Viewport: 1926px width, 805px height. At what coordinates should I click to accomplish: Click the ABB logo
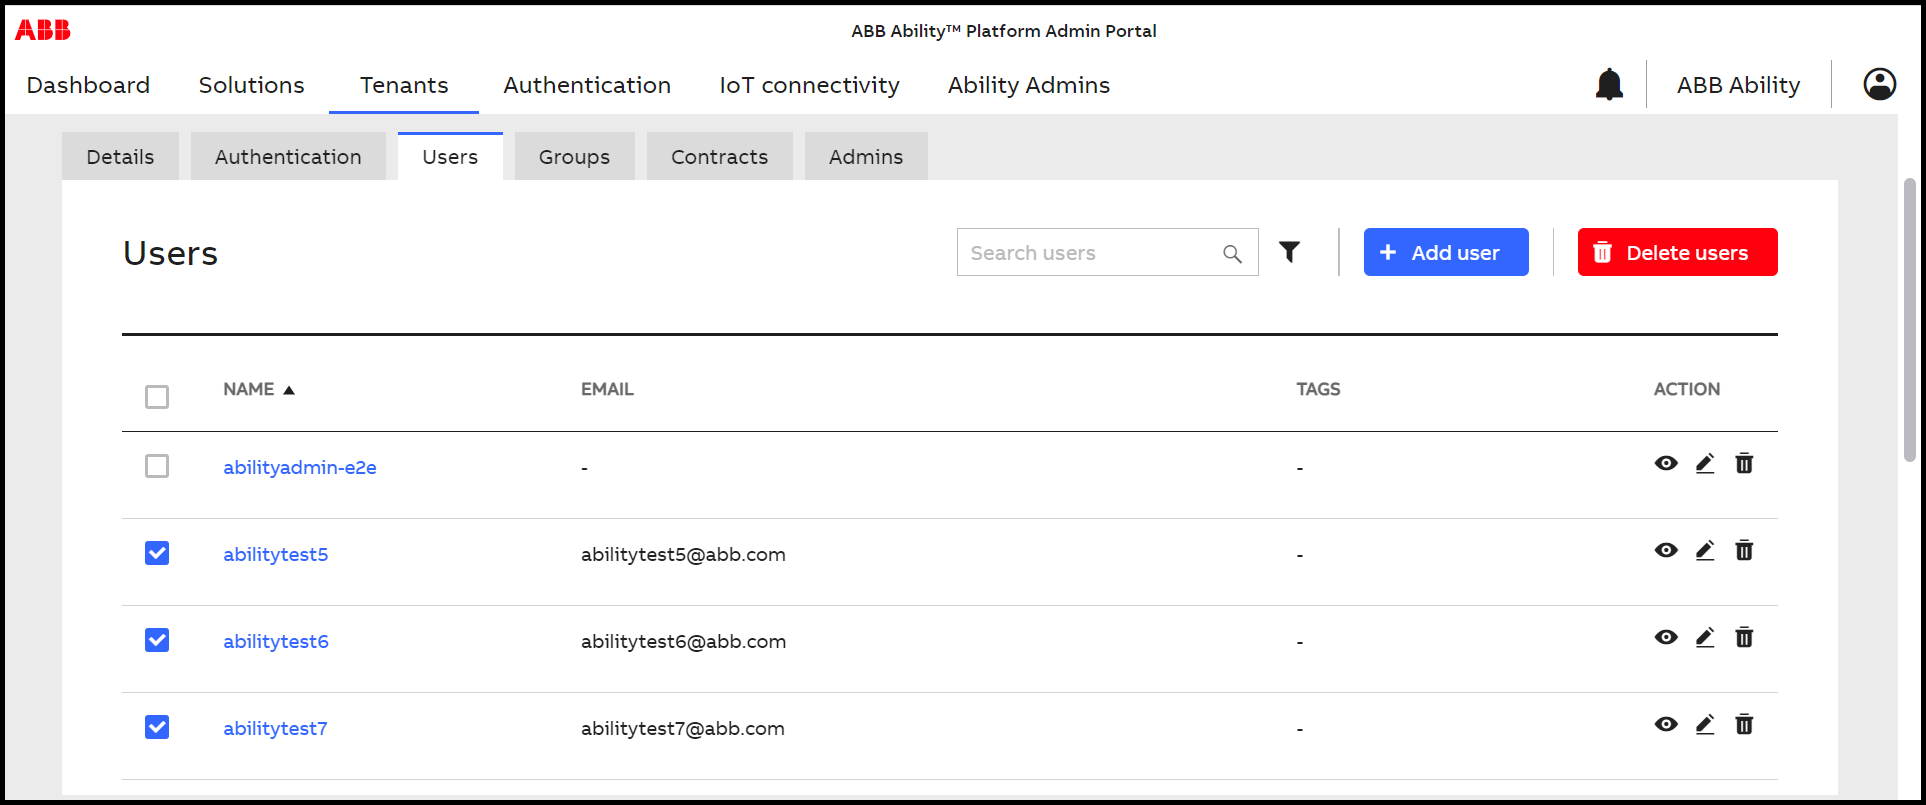tap(43, 30)
